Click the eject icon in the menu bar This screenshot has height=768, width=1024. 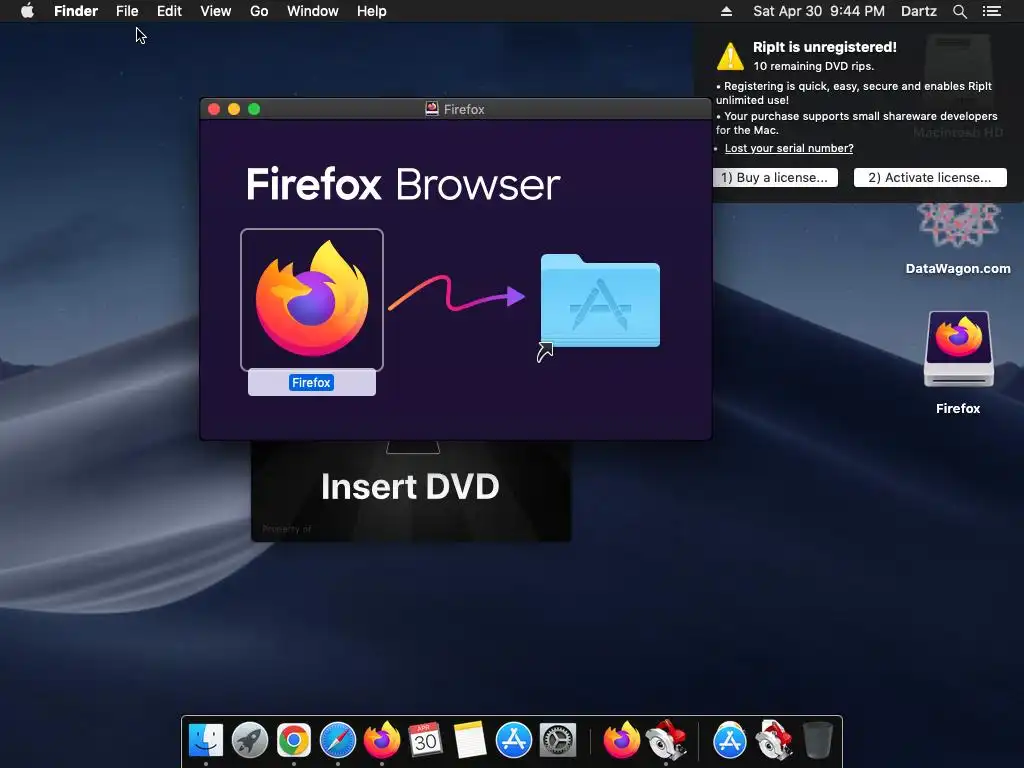click(x=726, y=11)
